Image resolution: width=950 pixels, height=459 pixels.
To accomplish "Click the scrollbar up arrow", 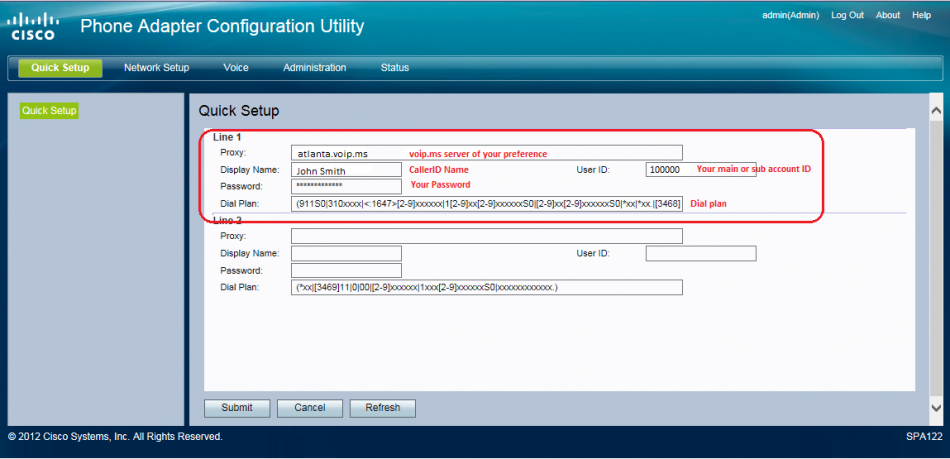I will [935, 111].
